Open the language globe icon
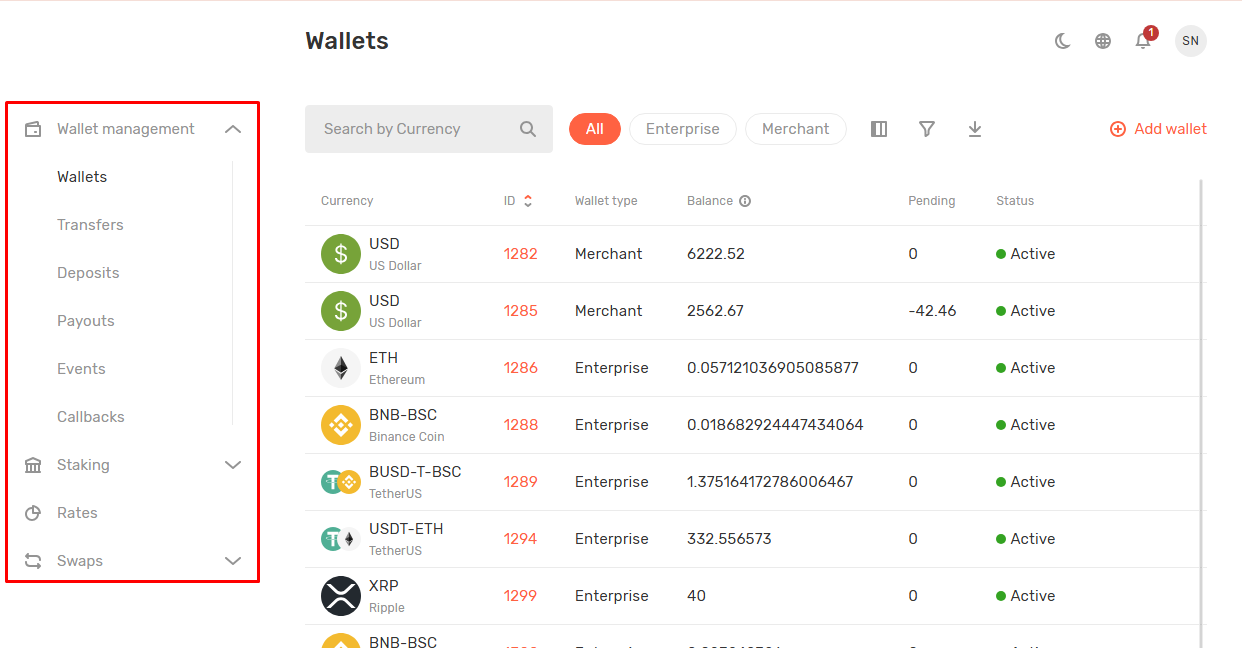 click(x=1103, y=41)
